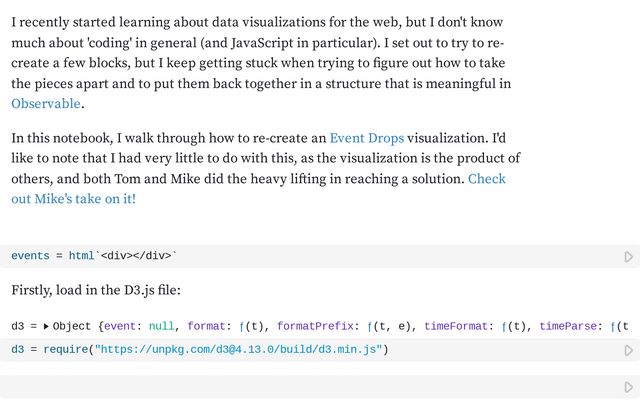The height and width of the screenshot is (400, 640).
Task: Click the require keyword in code
Action: pos(66,350)
